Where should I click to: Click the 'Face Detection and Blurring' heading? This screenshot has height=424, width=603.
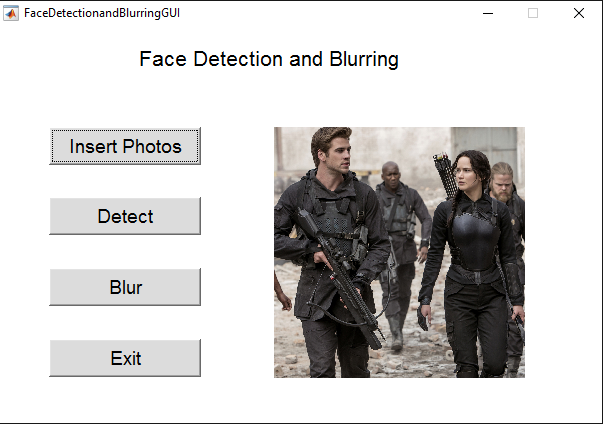click(x=269, y=59)
